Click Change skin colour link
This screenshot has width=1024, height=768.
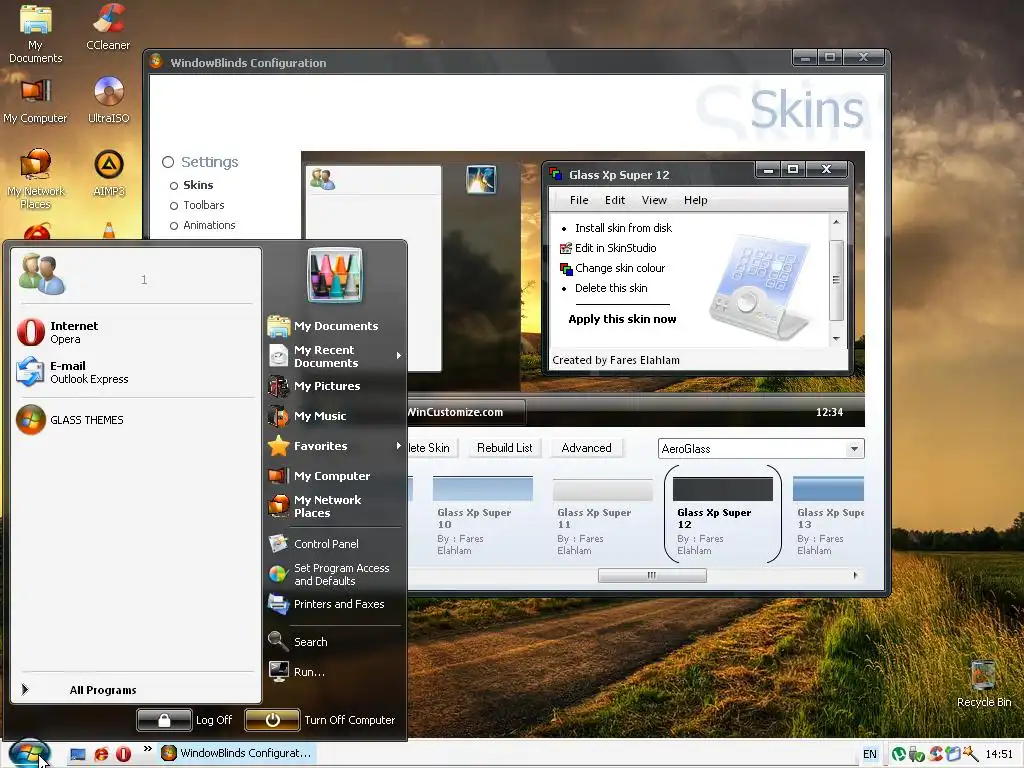click(620, 268)
